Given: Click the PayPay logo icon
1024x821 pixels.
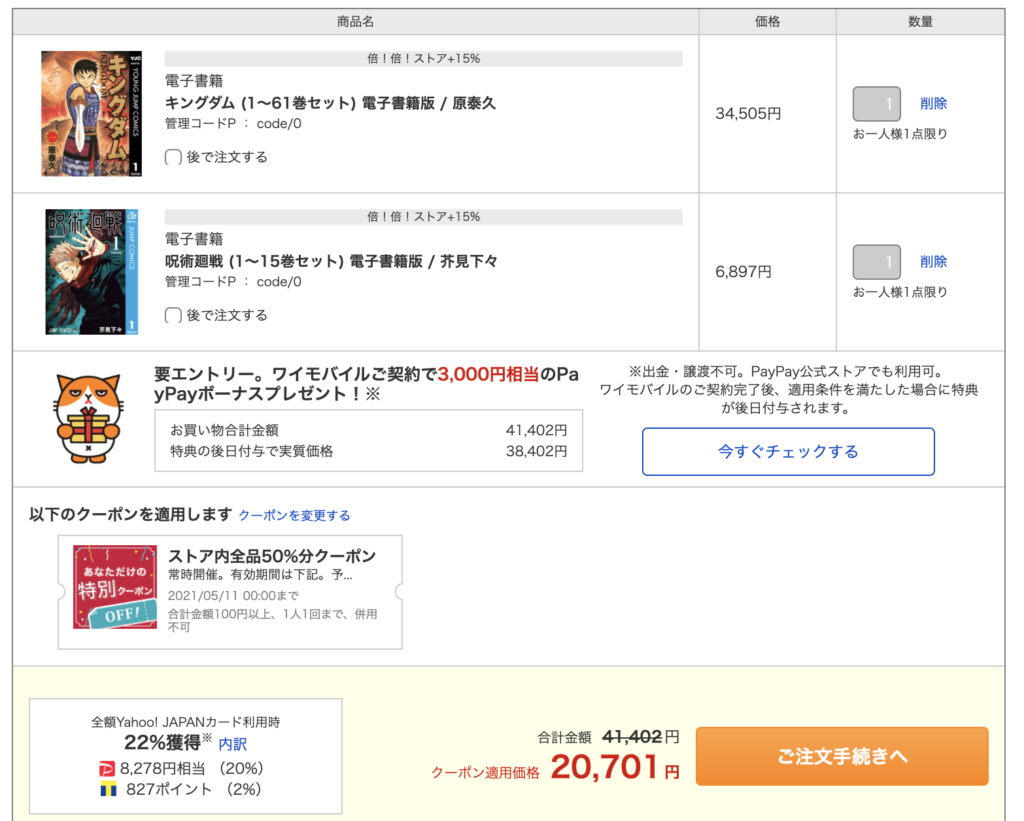Looking at the screenshot, I should (106, 769).
